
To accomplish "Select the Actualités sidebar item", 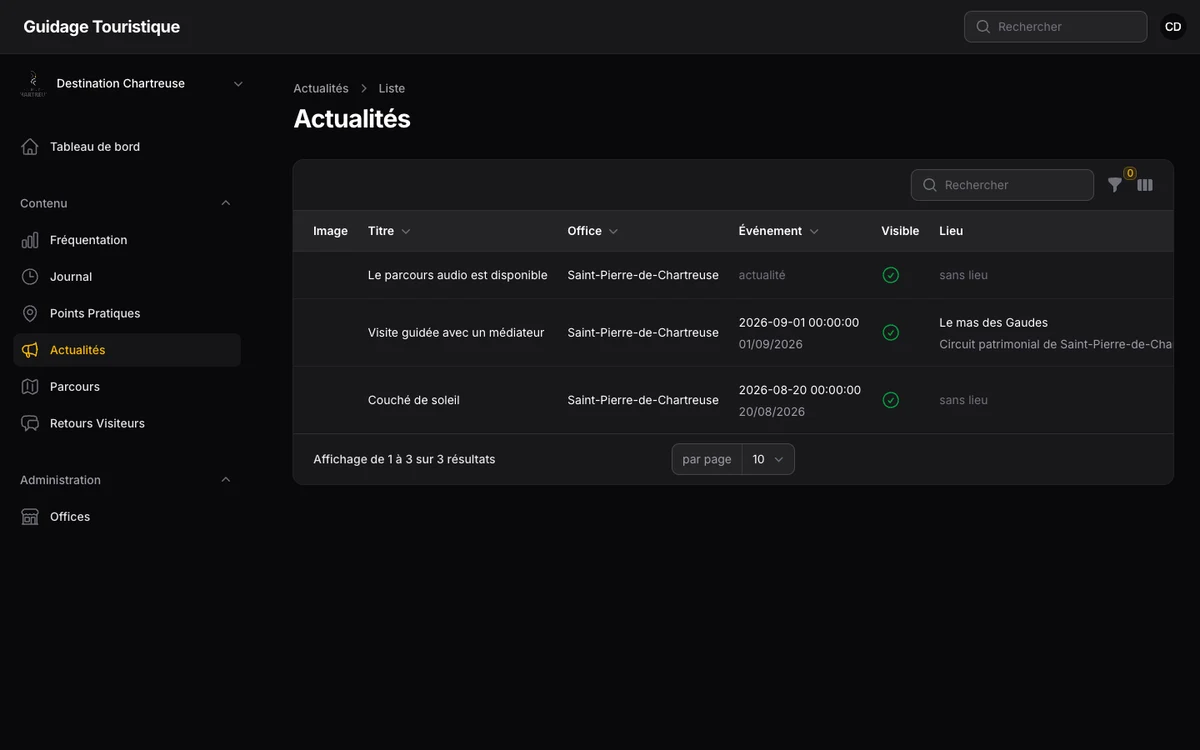I will coord(127,350).
